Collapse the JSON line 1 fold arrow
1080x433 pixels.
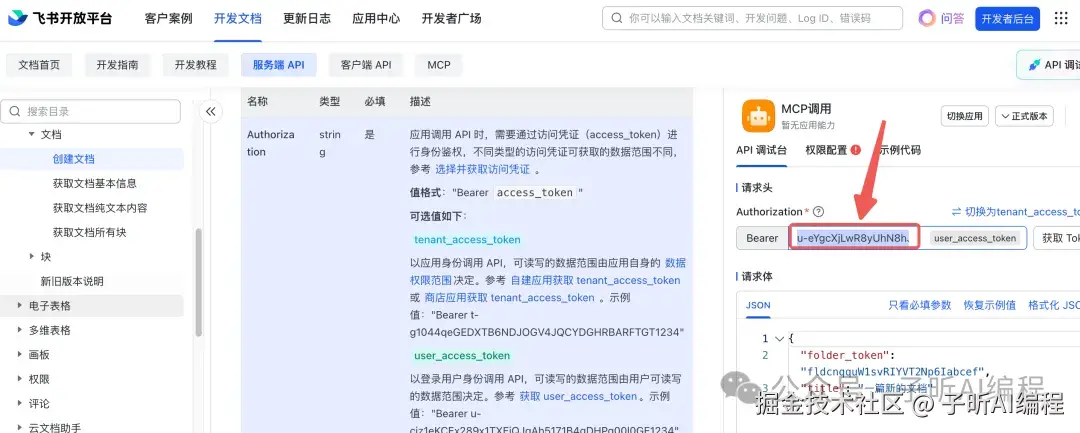click(x=780, y=338)
